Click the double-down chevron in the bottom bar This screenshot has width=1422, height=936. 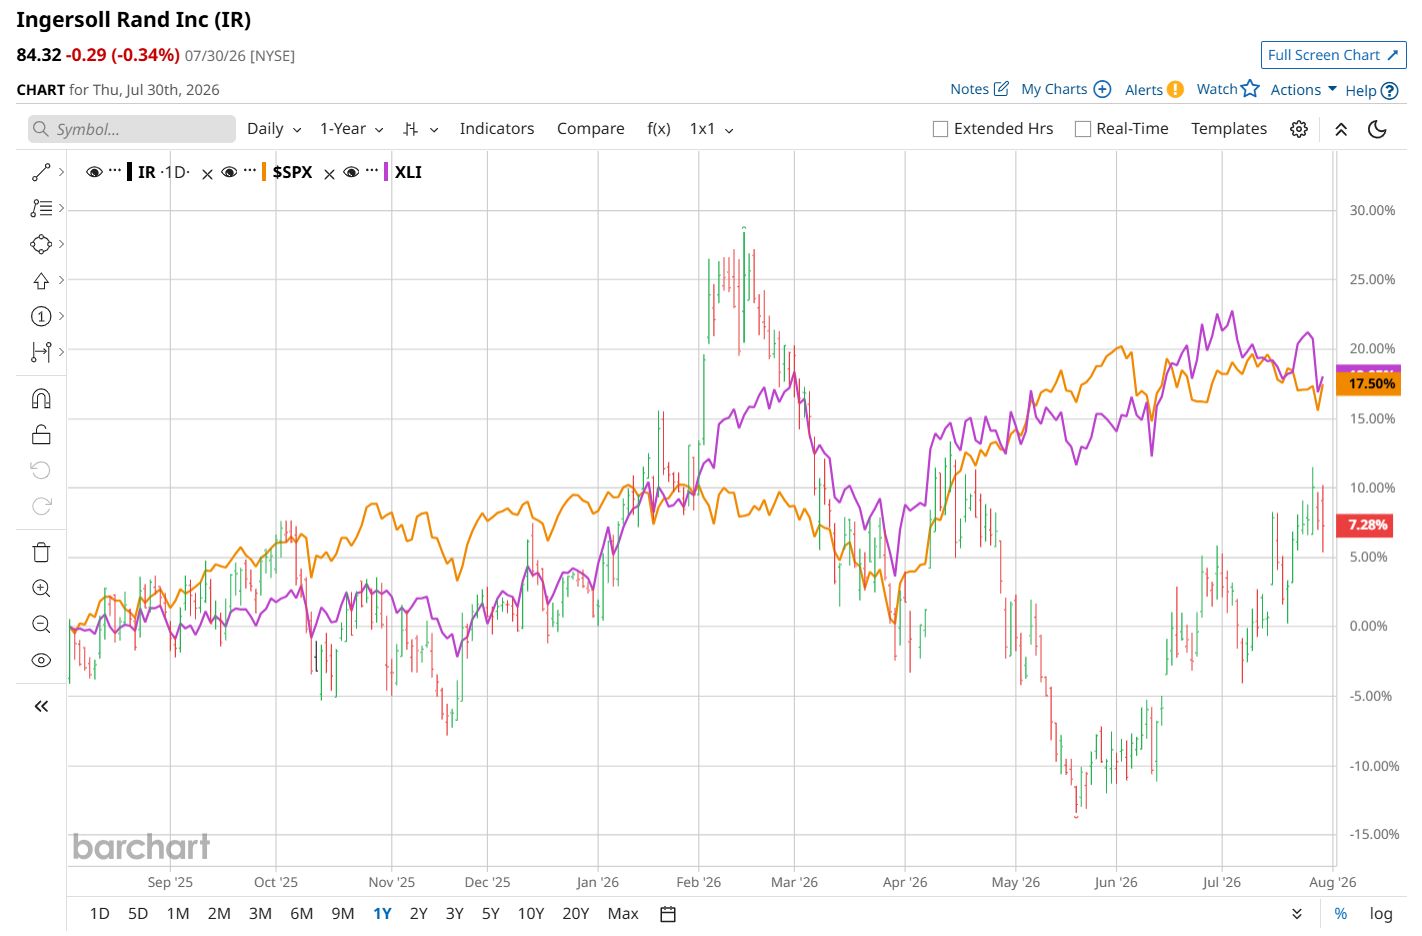pos(1297,913)
